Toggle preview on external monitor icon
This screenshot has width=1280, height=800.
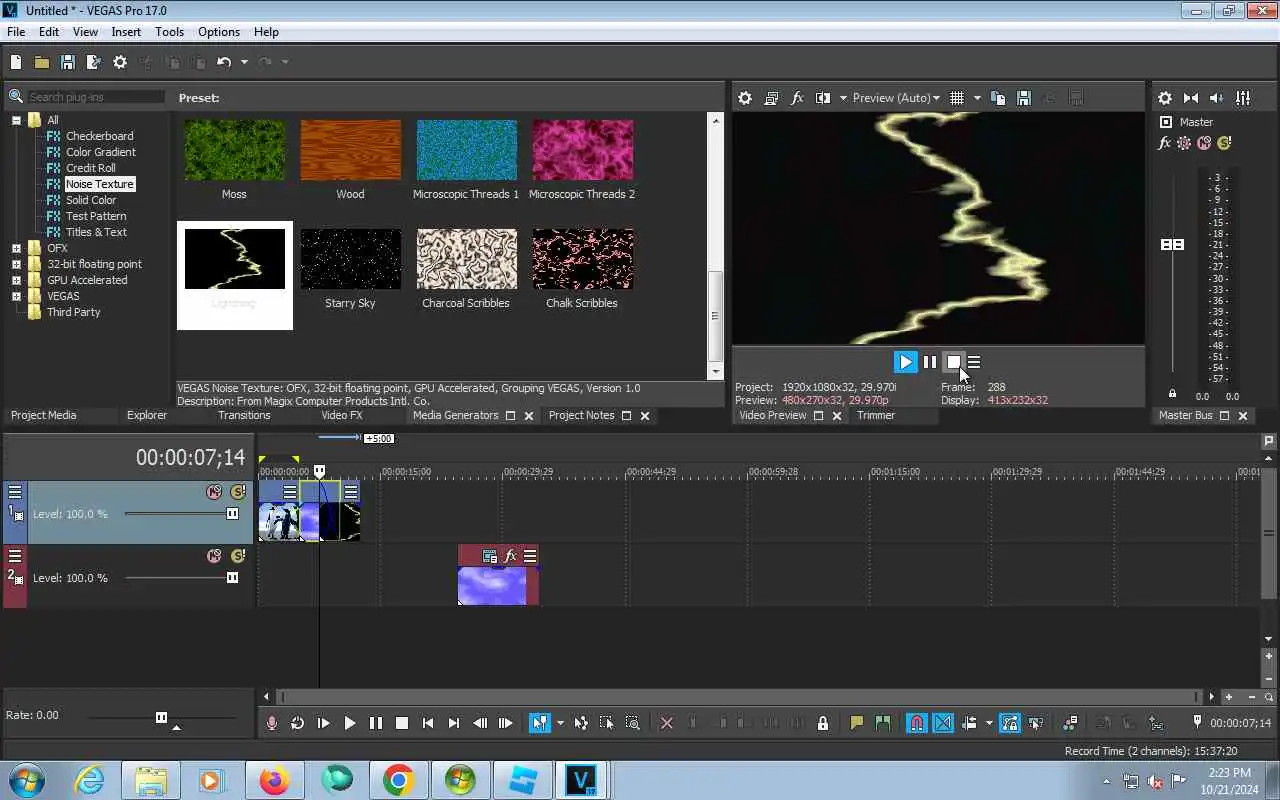[x=771, y=98]
